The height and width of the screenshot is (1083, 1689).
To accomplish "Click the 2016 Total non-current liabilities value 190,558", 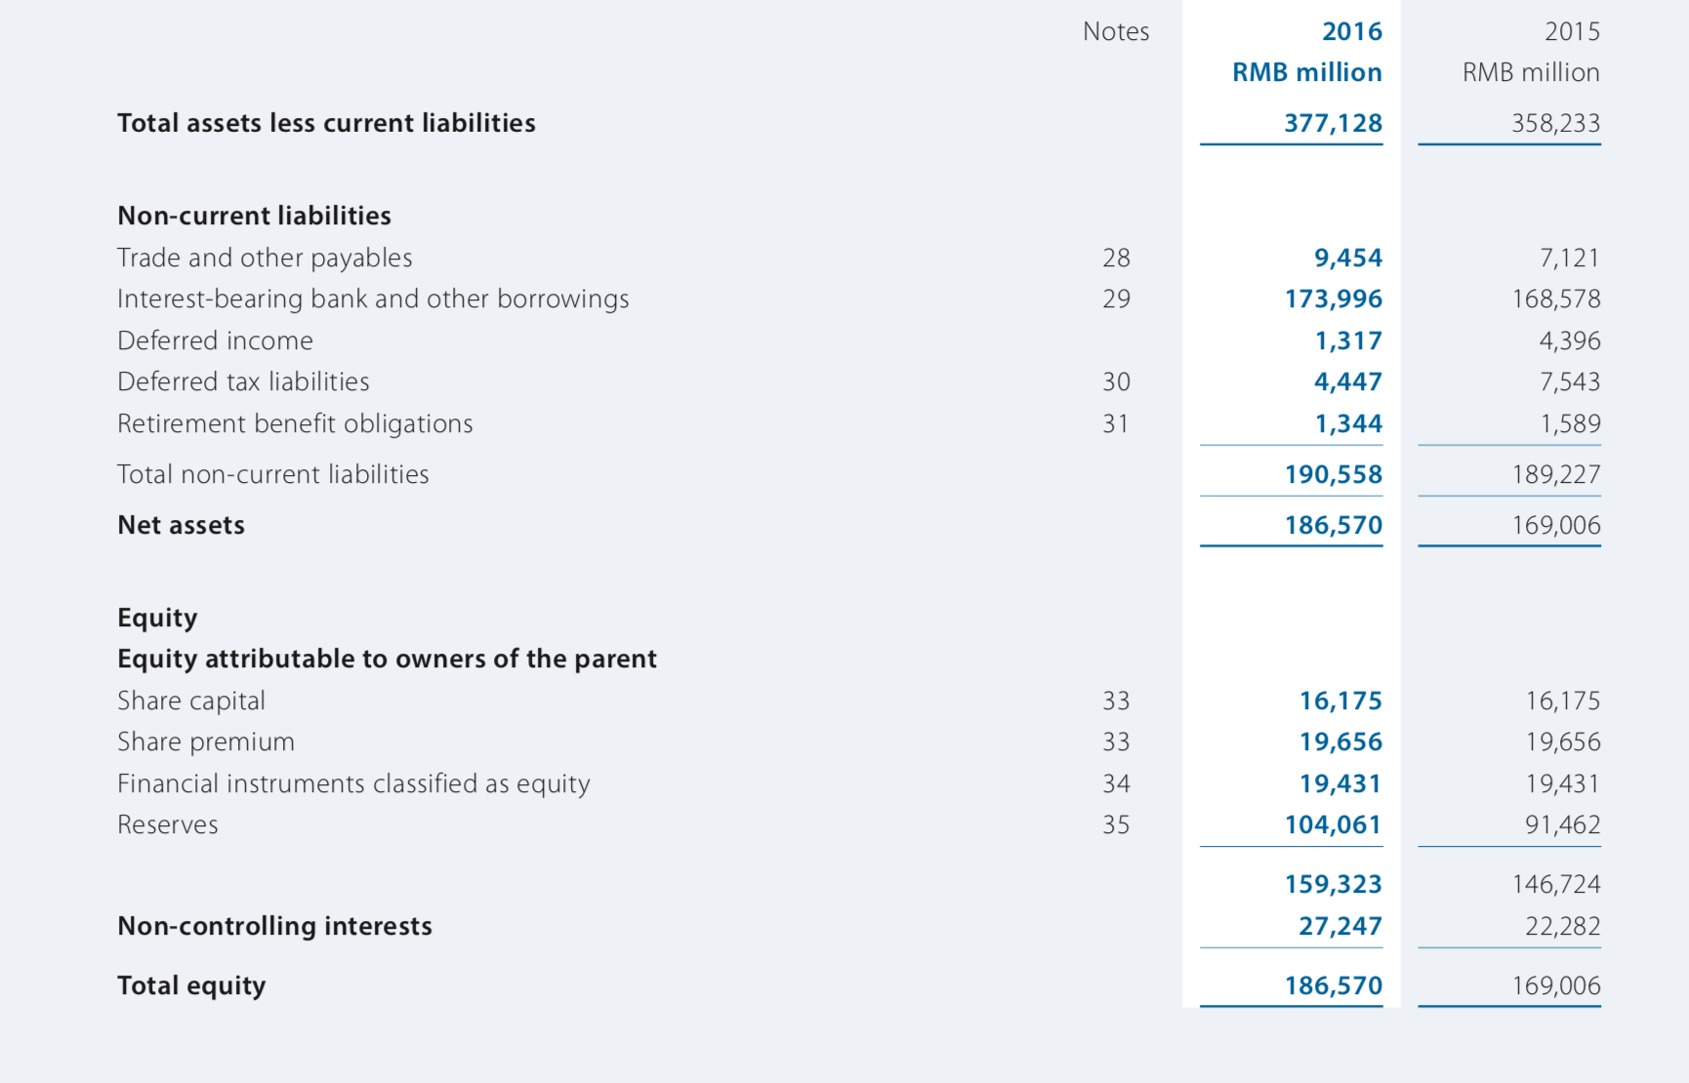I will pyautogui.click(x=1333, y=475).
